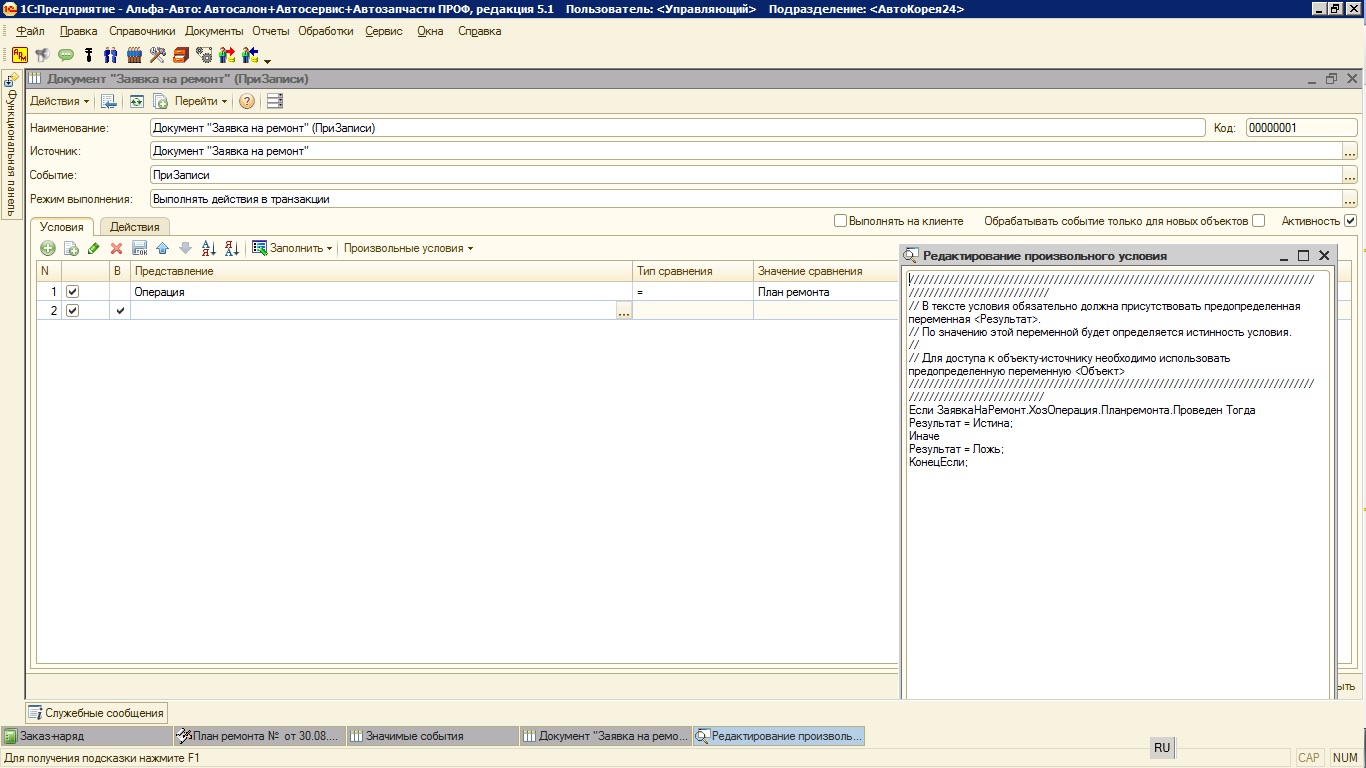Open help with the question mark icon
This screenshot has width=1366, height=768.
coord(247,101)
